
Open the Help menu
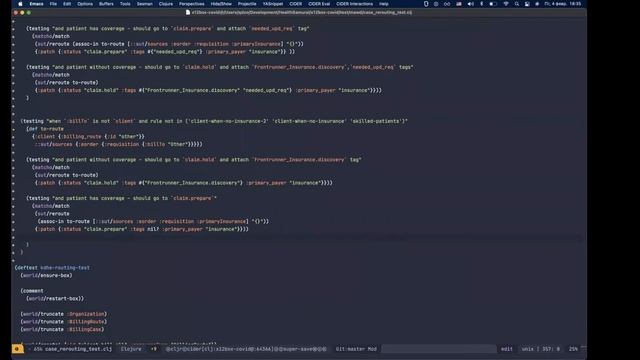click(x=384, y=4)
